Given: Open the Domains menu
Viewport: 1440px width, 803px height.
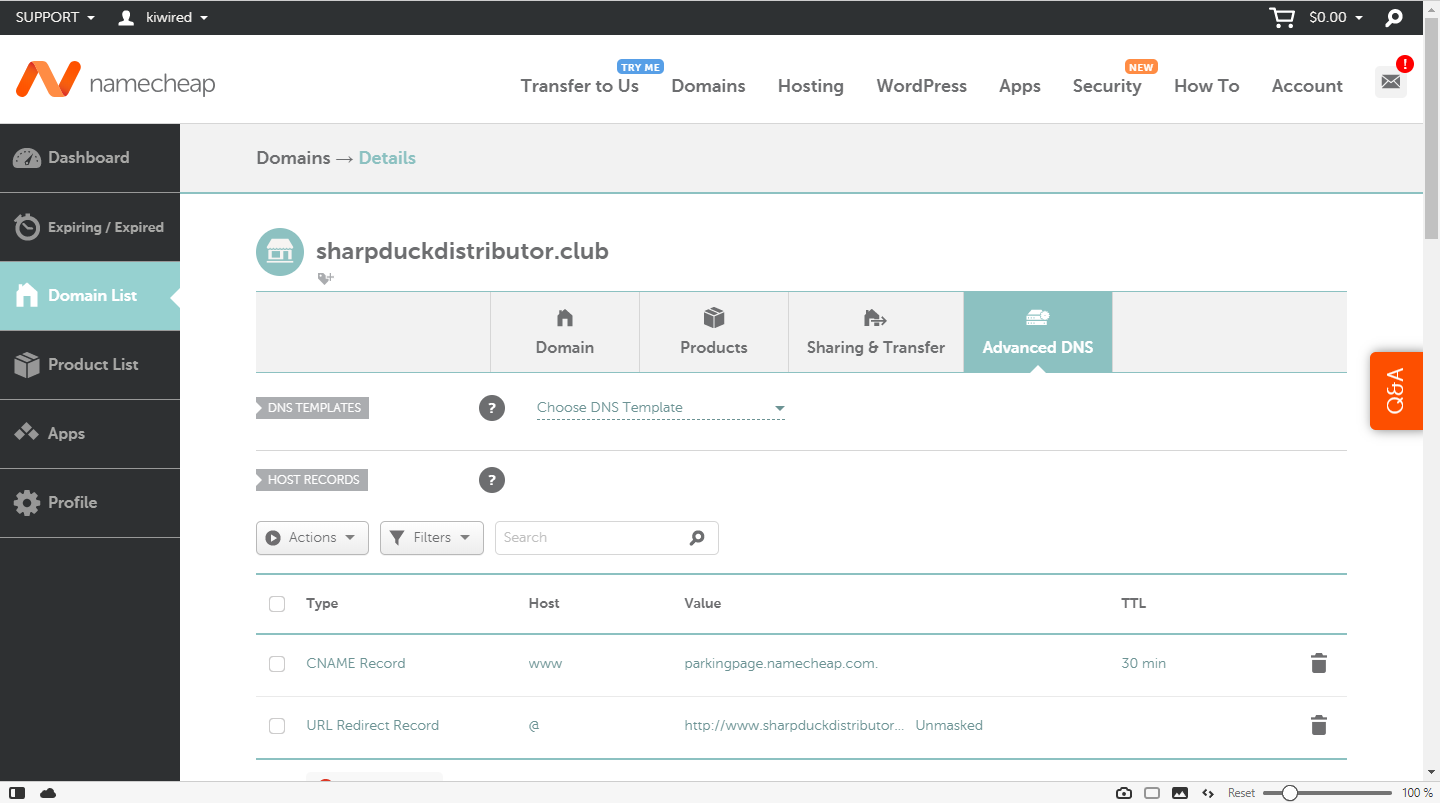Looking at the screenshot, I should click(x=709, y=86).
